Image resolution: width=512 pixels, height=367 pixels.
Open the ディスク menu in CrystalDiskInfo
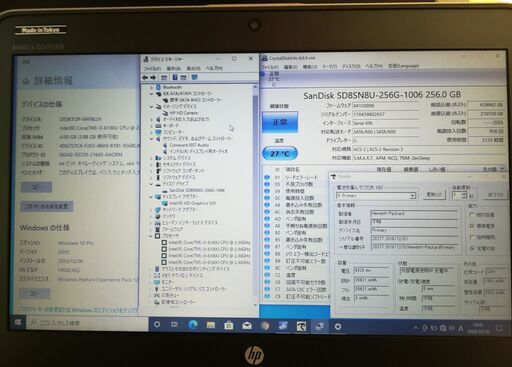coord(352,66)
